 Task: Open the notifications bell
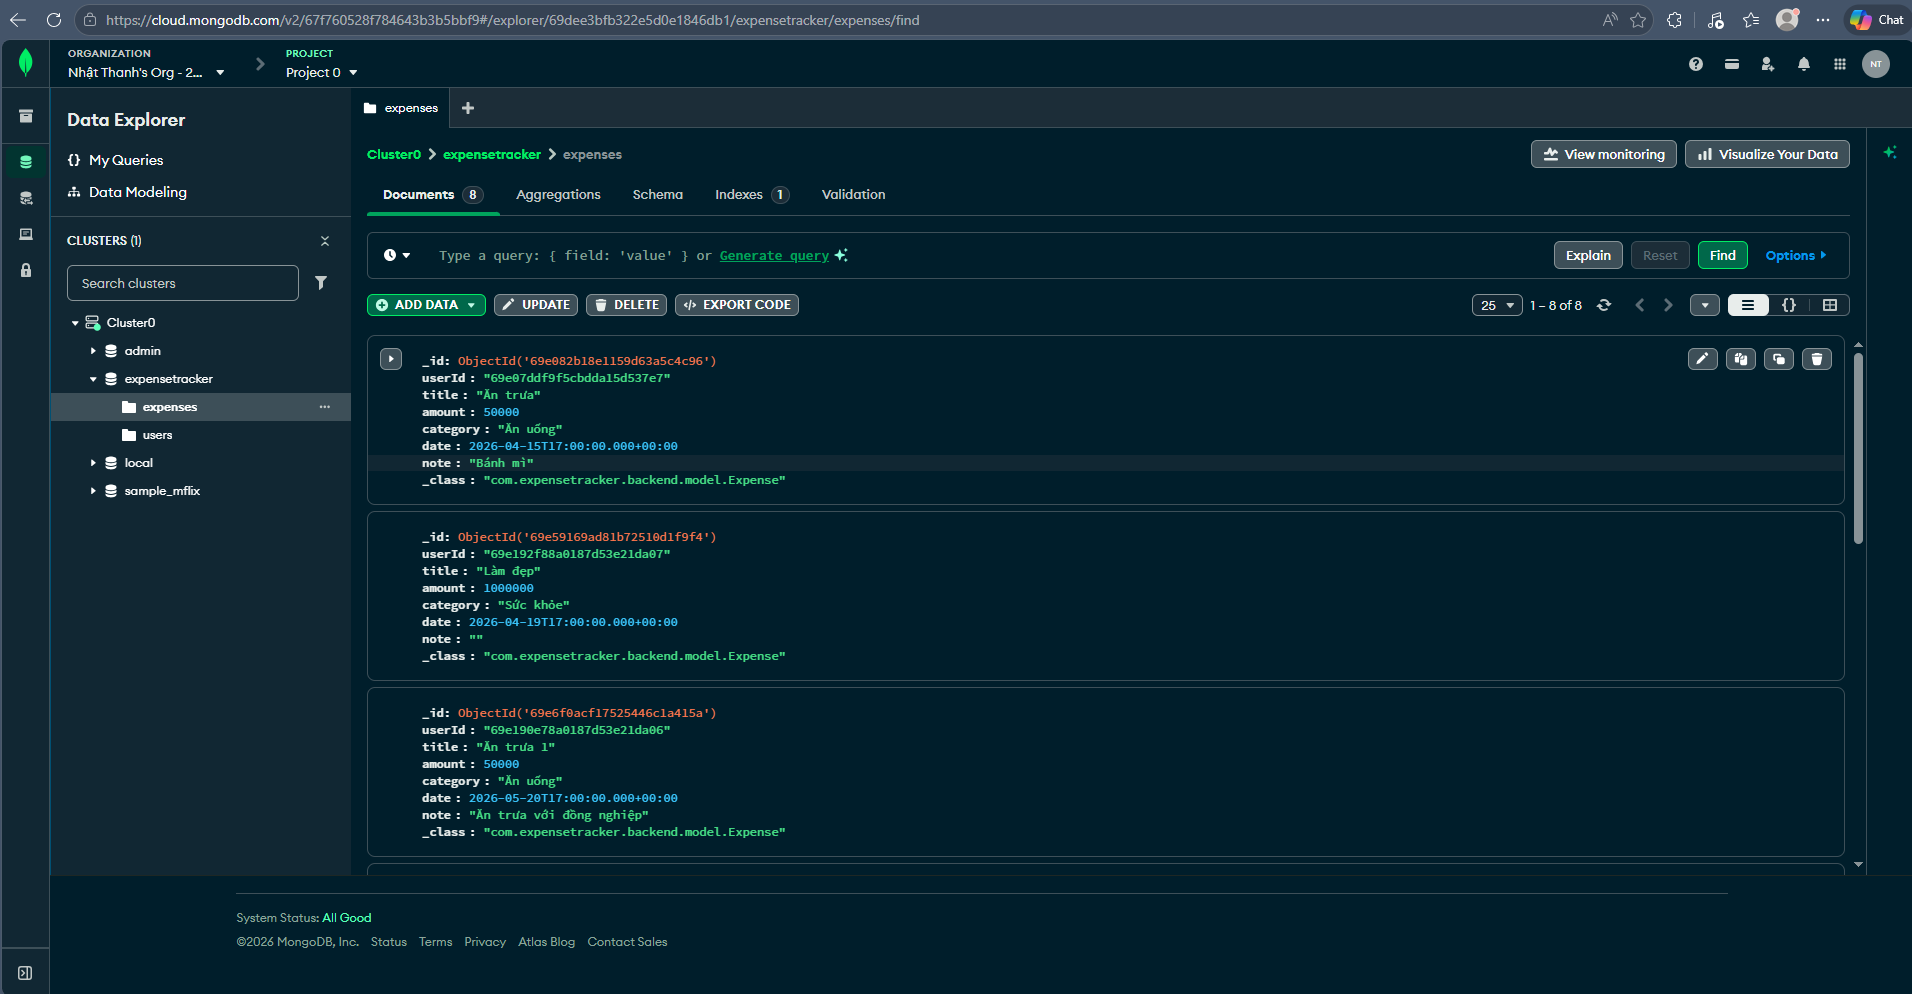click(x=1804, y=64)
